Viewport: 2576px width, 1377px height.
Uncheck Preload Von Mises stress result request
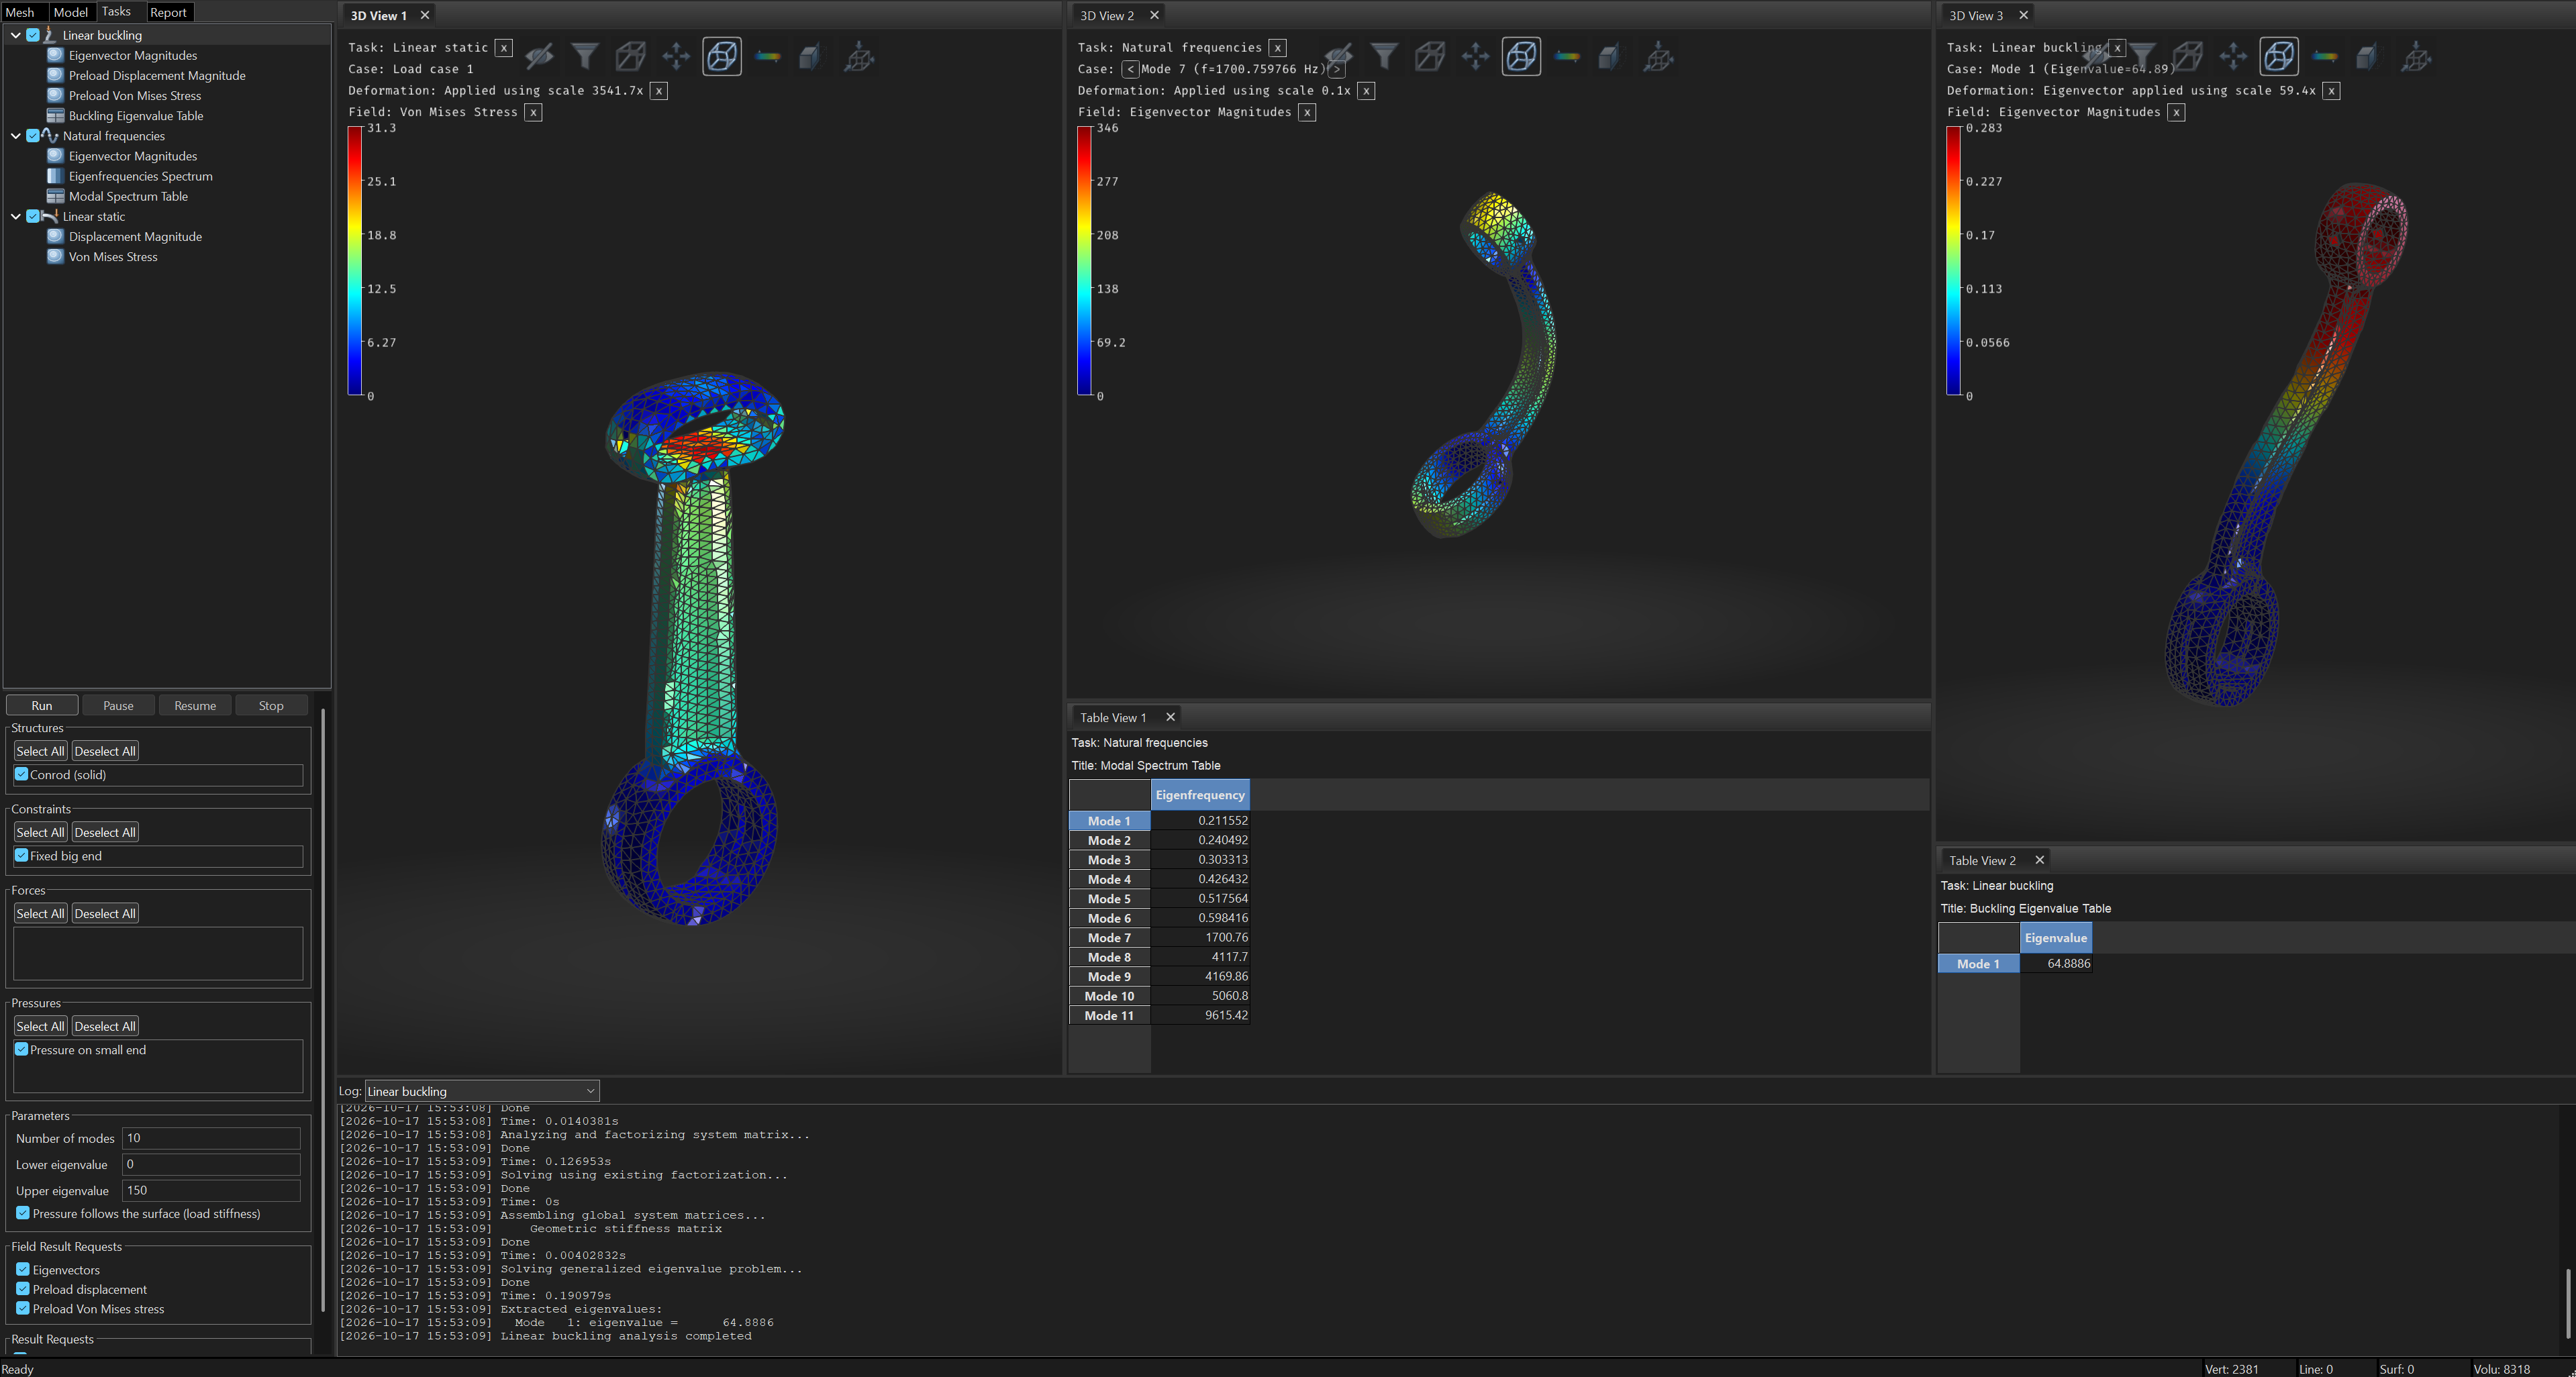[x=22, y=1308]
